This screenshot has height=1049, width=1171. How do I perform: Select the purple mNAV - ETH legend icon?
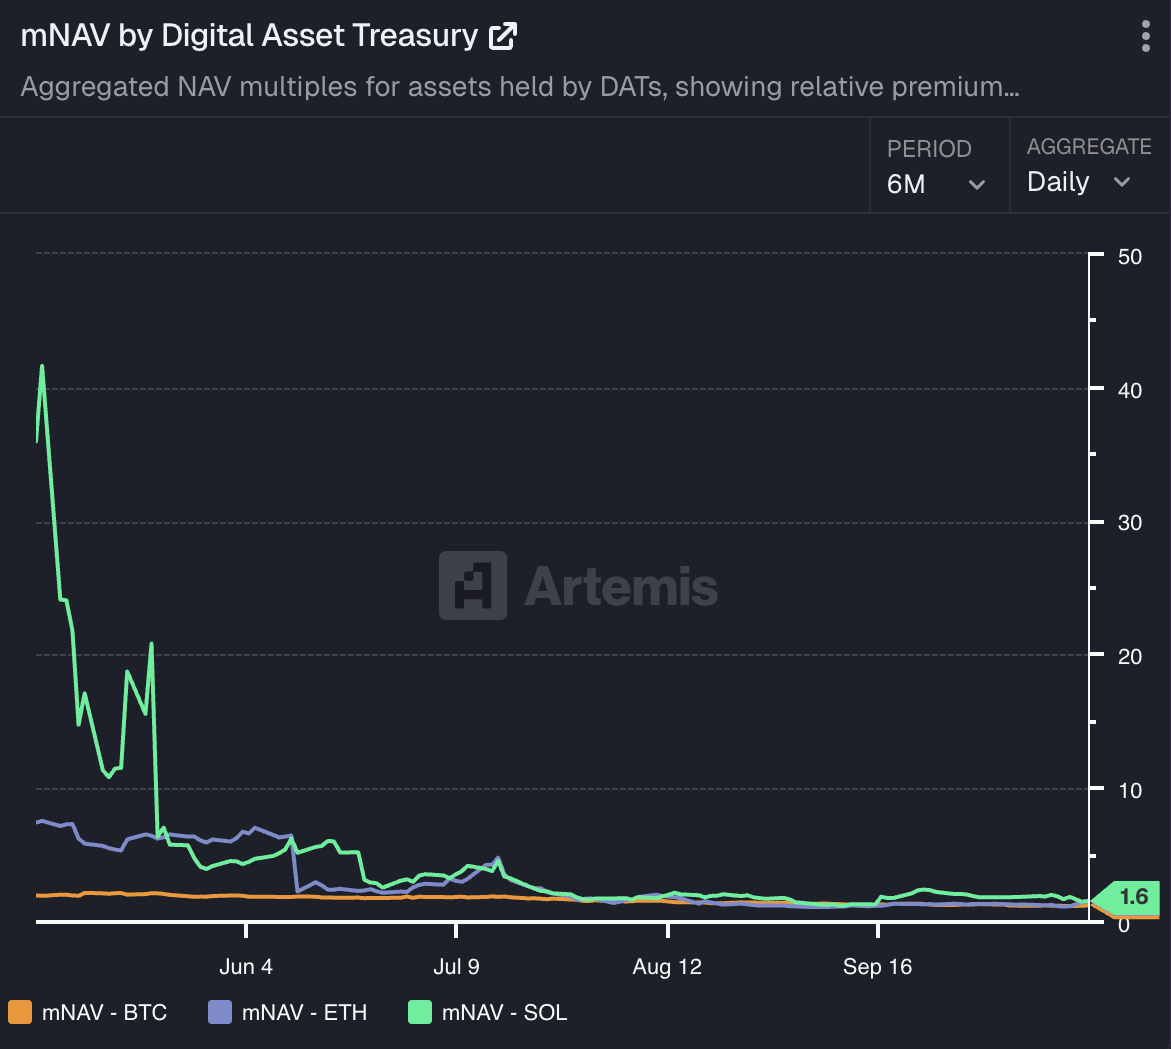pyautogui.click(x=220, y=1012)
